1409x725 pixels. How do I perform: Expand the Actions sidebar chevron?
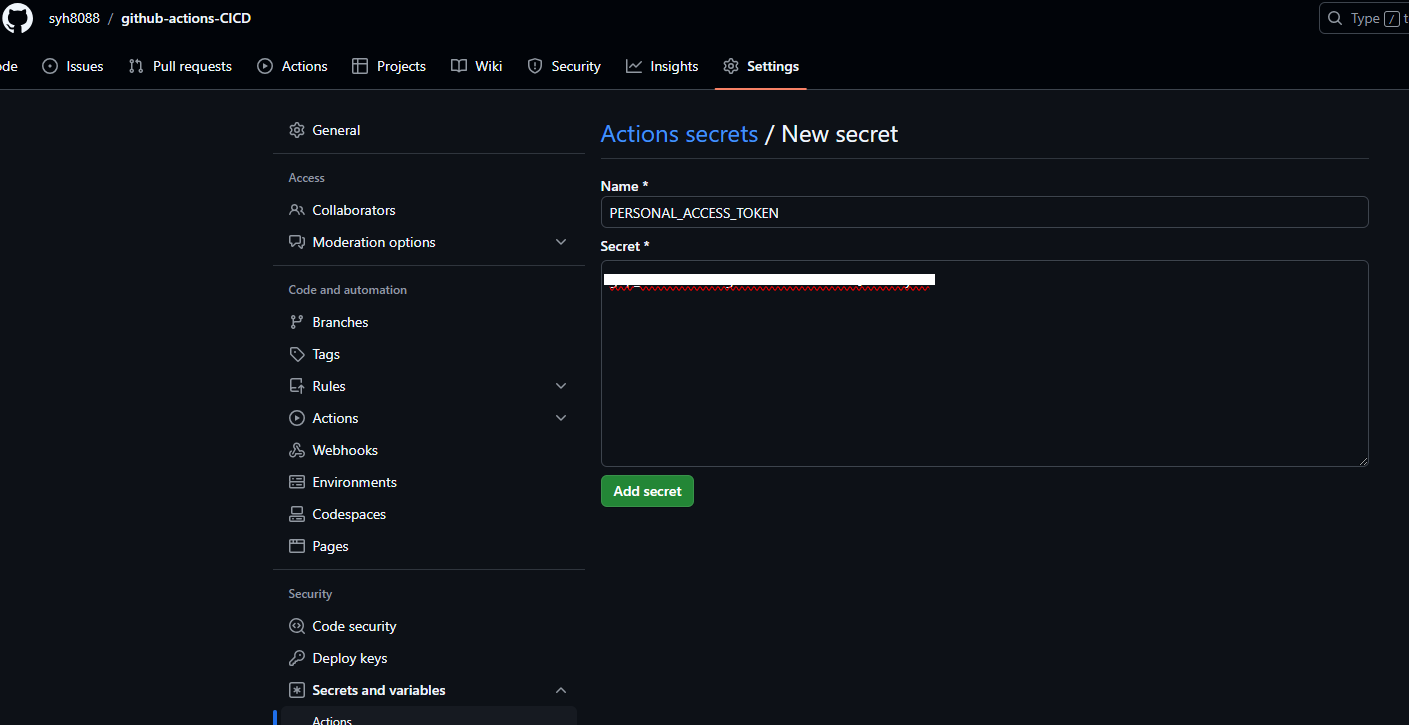click(561, 418)
